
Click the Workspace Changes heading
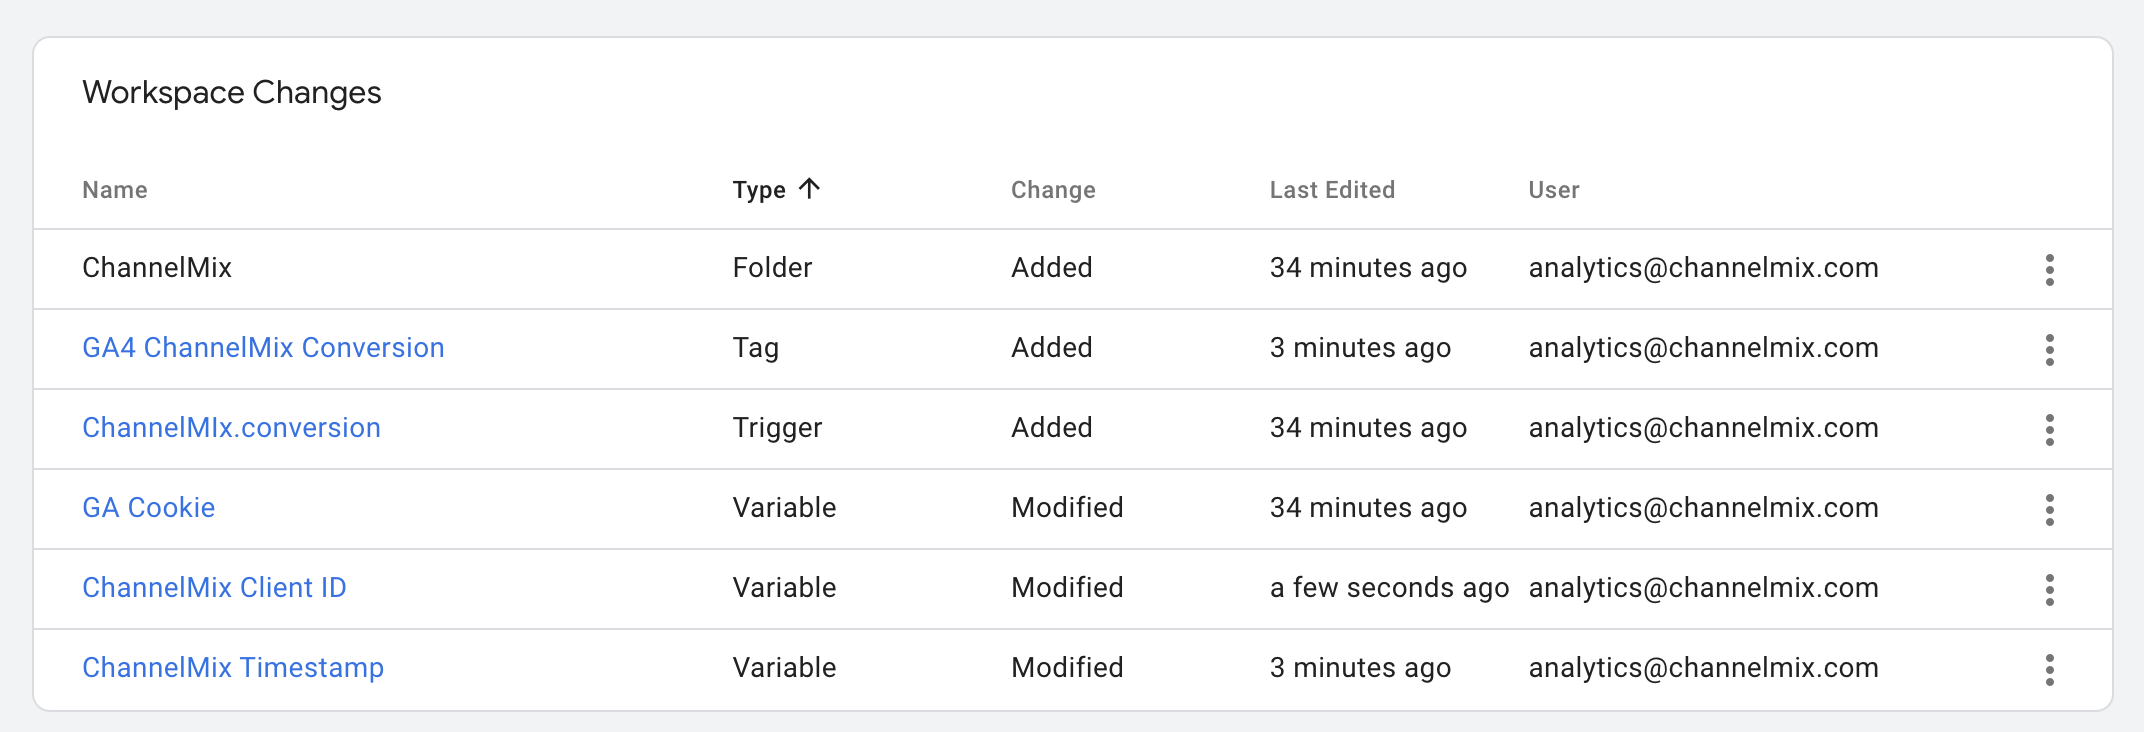pyautogui.click(x=232, y=93)
